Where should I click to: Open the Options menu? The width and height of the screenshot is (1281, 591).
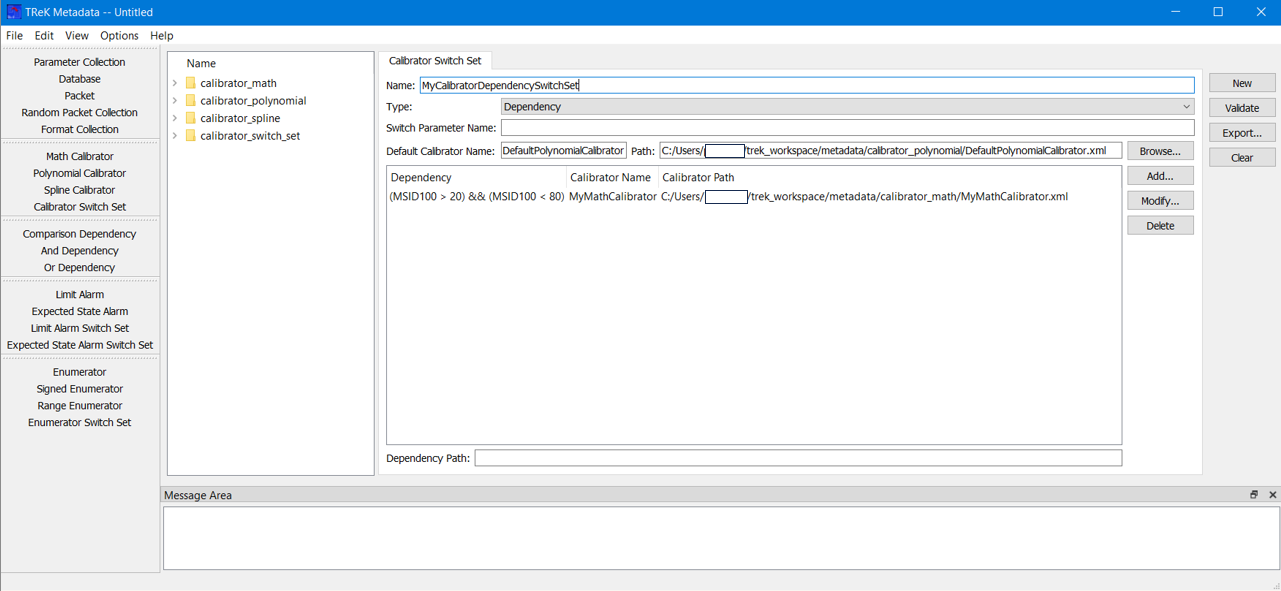119,35
